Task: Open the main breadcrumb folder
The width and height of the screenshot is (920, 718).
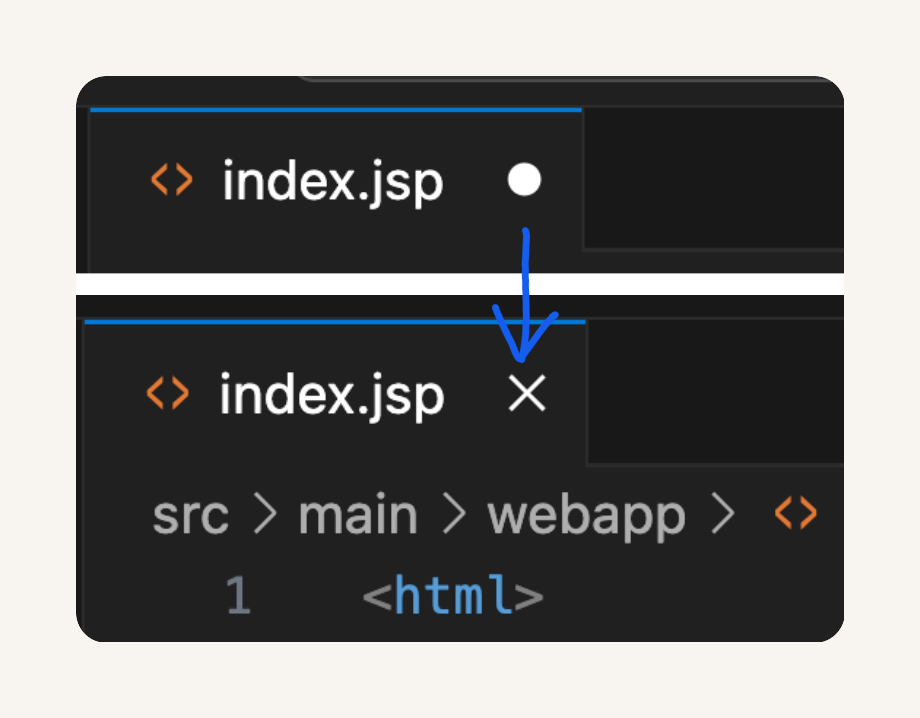Action: [x=358, y=514]
